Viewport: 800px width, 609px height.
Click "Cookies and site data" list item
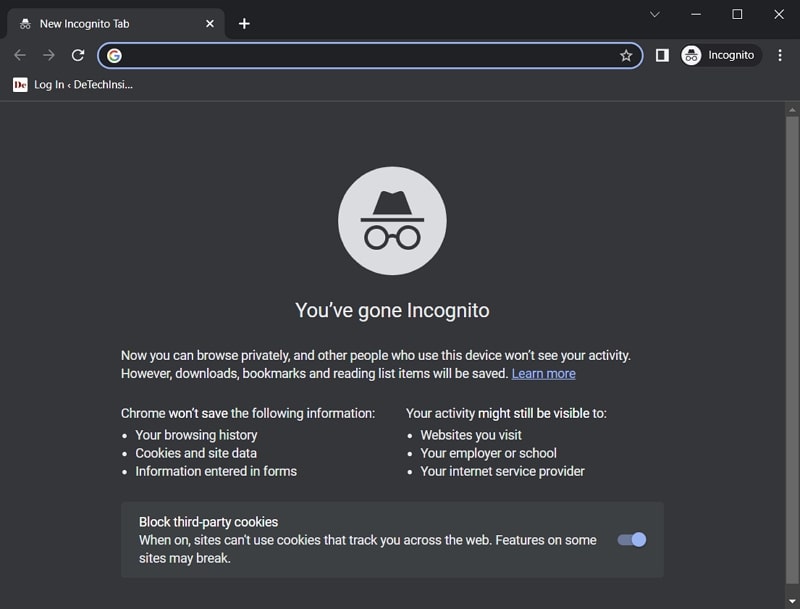pyautogui.click(x=196, y=453)
